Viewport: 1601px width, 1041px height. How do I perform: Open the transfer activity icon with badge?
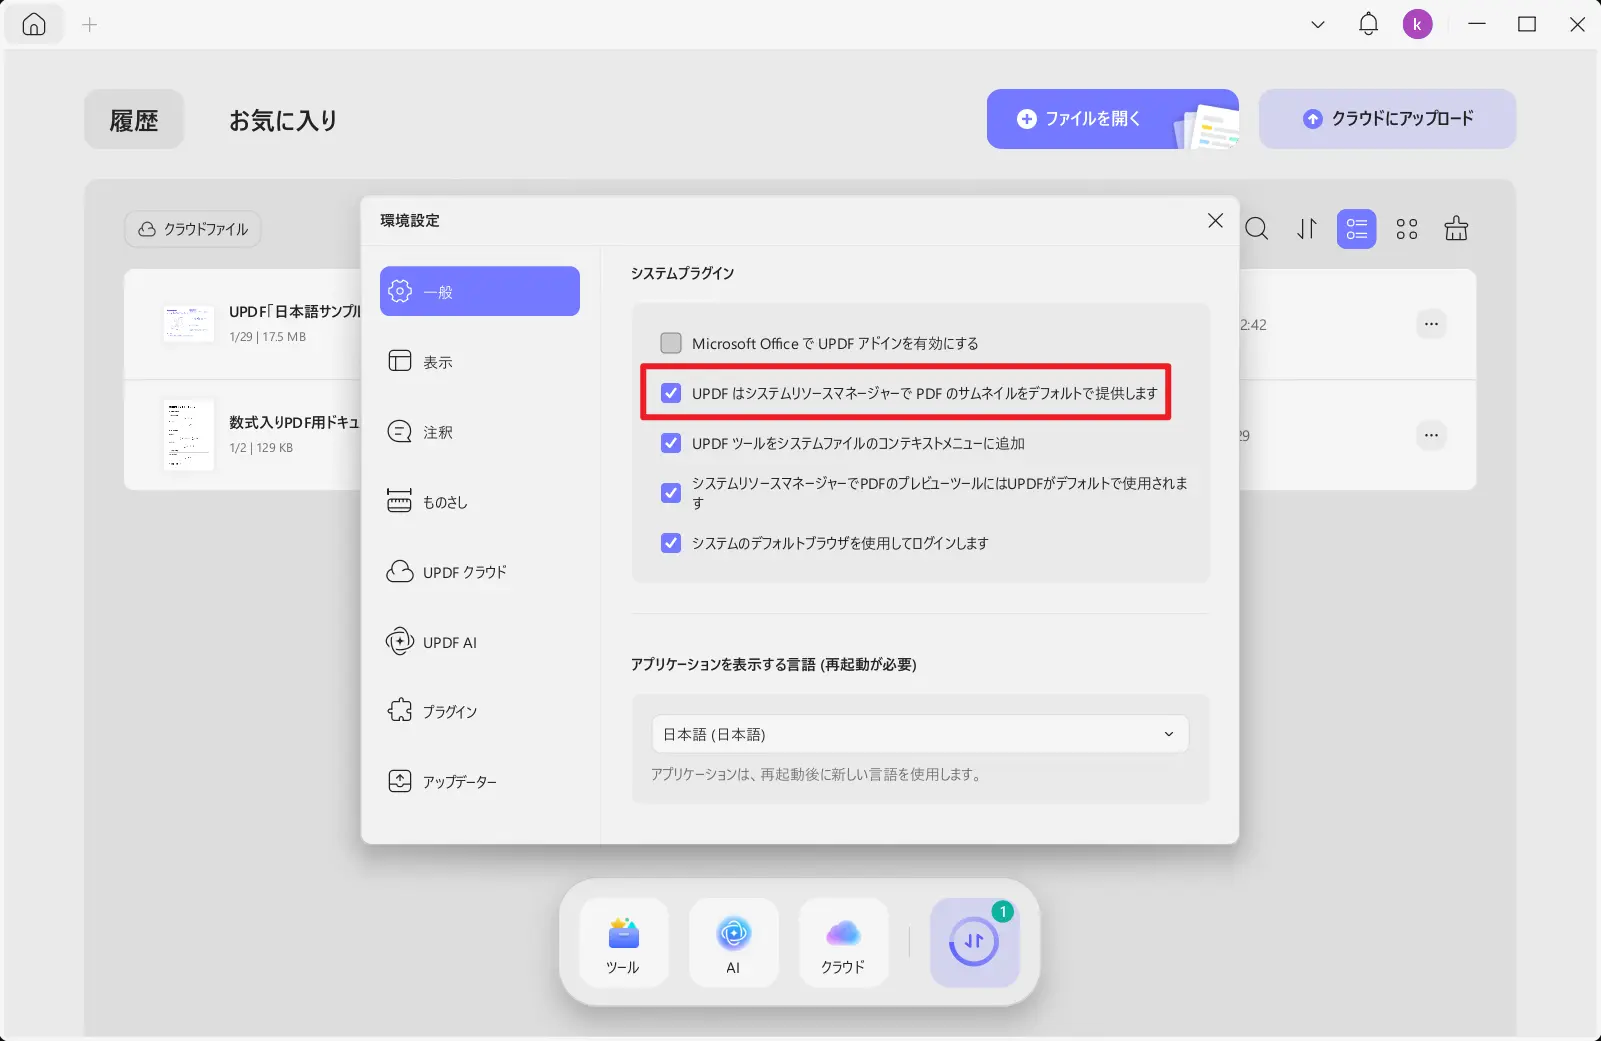(x=974, y=943)
